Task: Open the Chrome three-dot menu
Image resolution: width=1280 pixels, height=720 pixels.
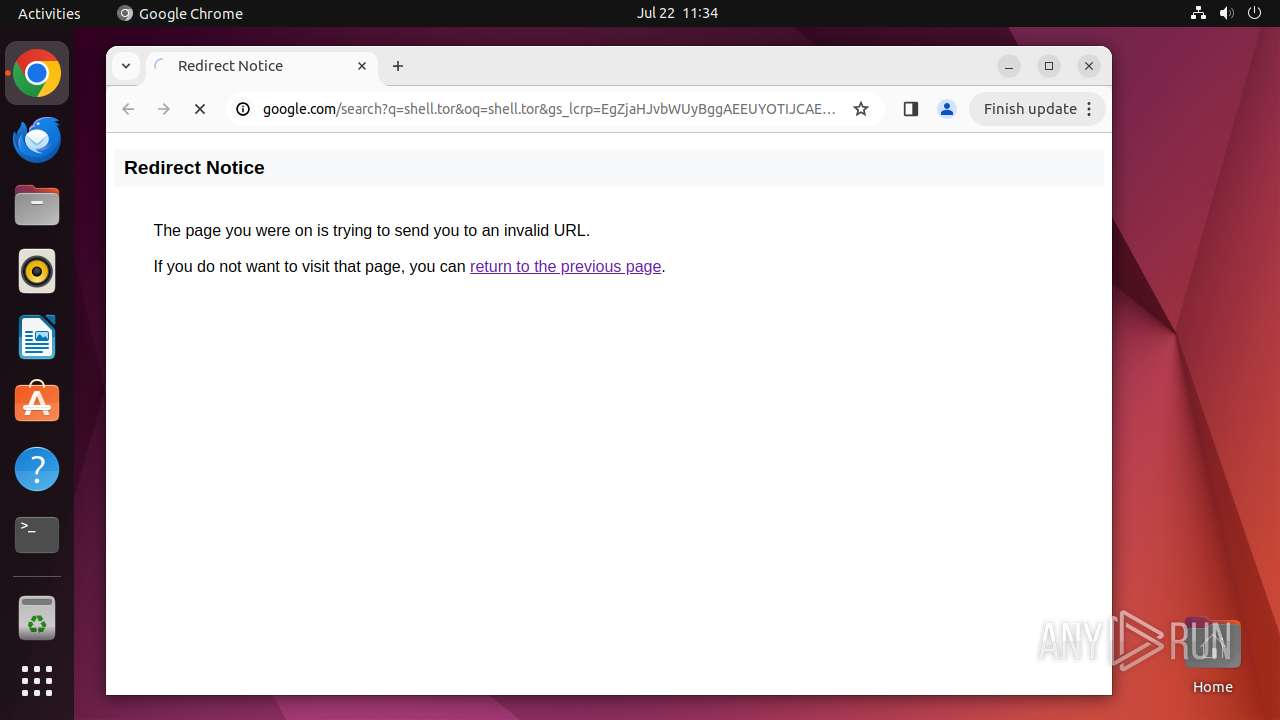Action: tap(1090, 109)
